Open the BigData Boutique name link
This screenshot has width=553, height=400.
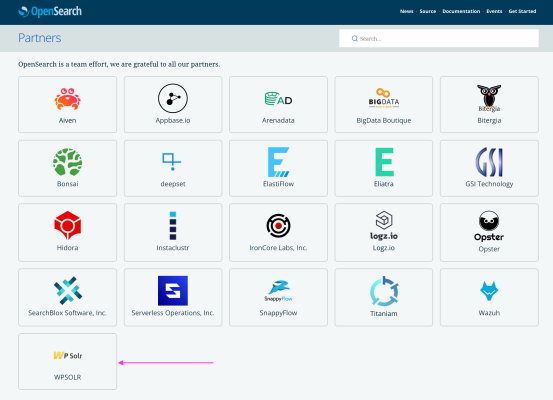[384, 120]
